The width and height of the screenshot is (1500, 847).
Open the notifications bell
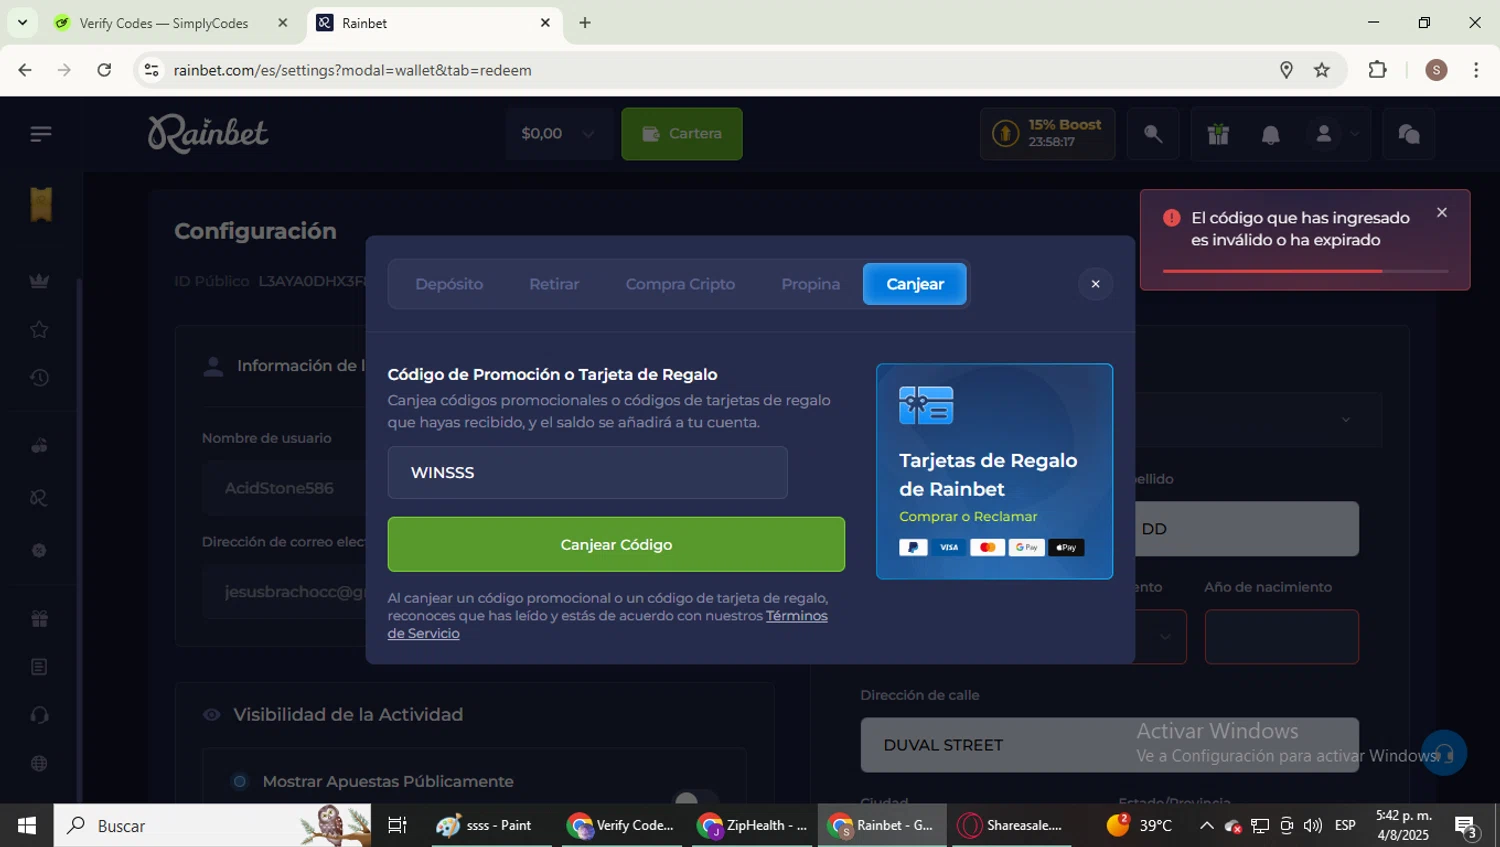[1271, 134]
